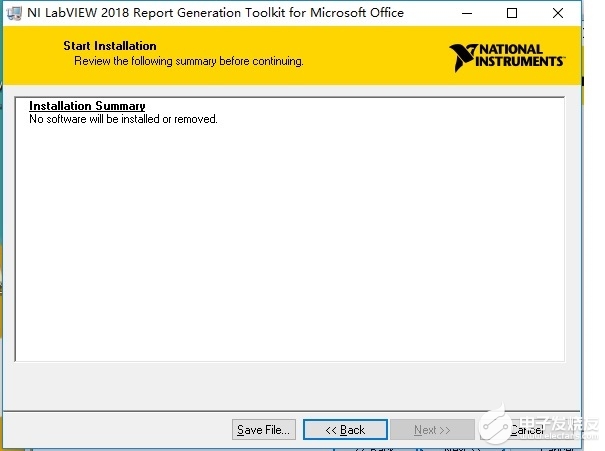This screenshot has width=605, height=451.
Task: Click "No software will be installed or removed." text
Action: (x=123, y=119)
